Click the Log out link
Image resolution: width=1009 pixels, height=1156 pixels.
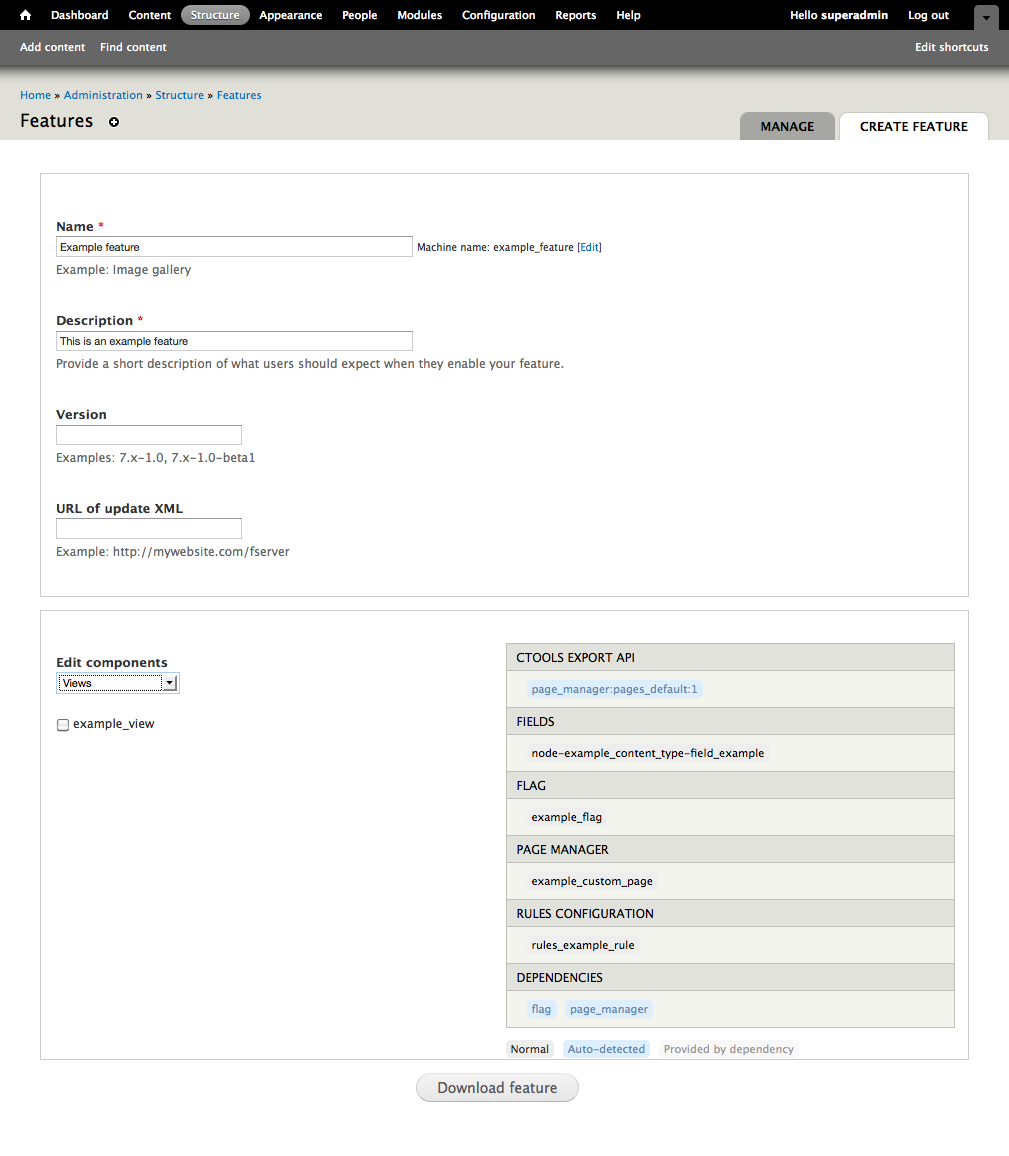tap(928, 15)
